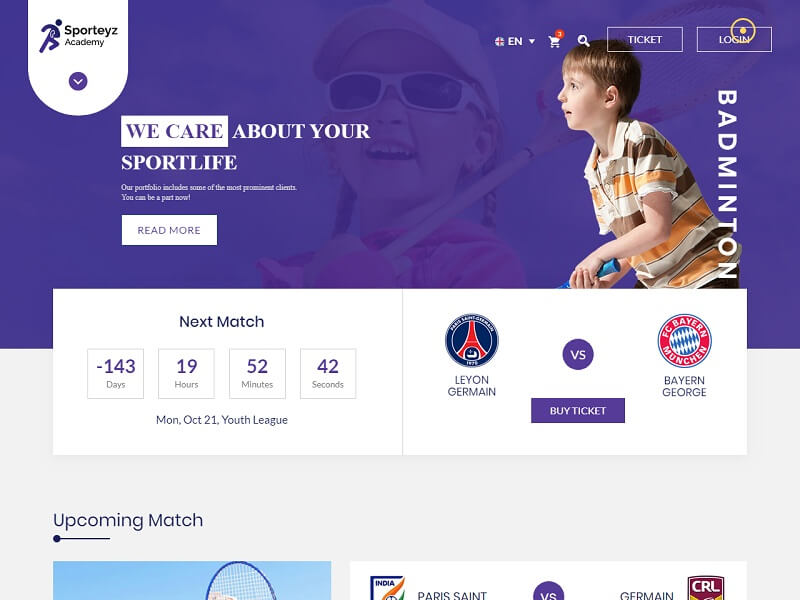This screenshot has height=600, width=800.
Task: Click the Sporteyz Academy logo
Action: click(x=78, y=36)
